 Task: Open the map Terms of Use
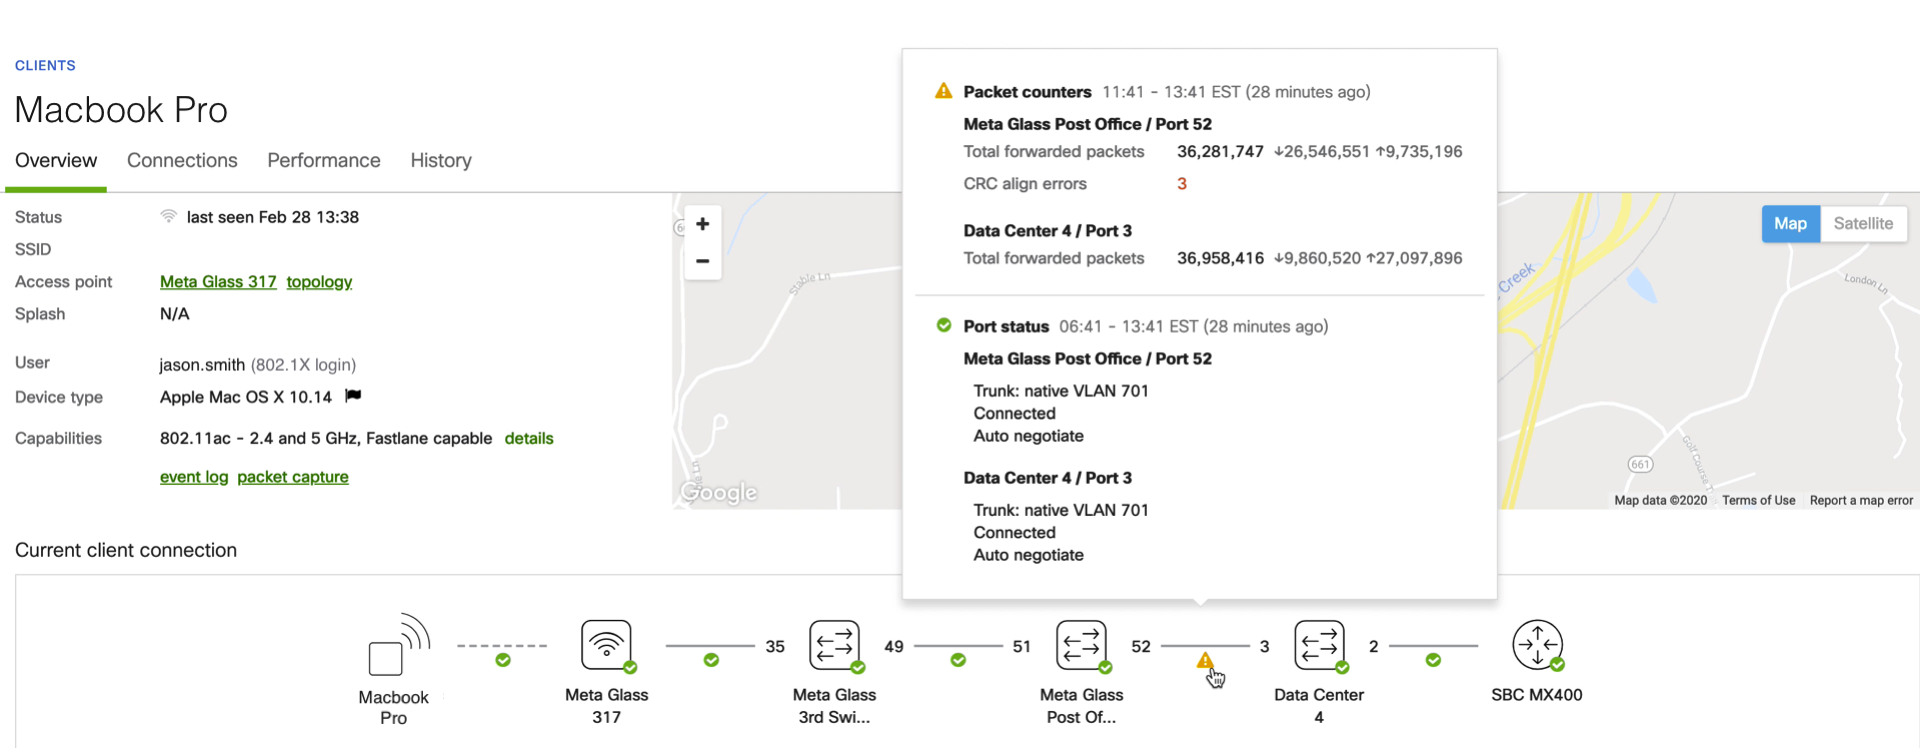(1758, 500)
